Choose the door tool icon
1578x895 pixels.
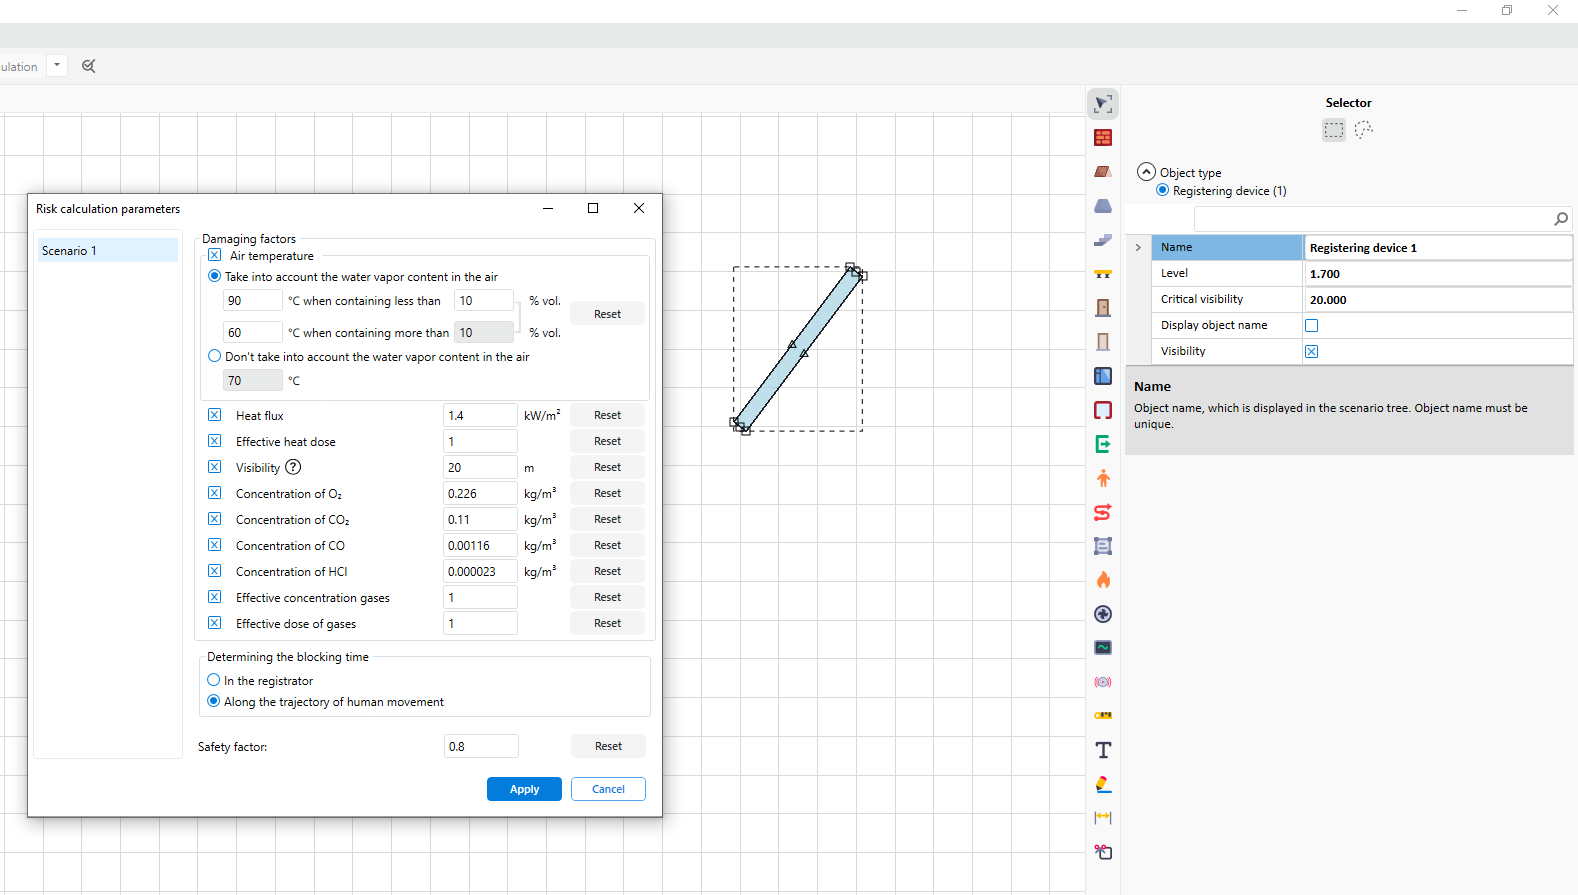pyautogui.click(x=1103, y=308)
